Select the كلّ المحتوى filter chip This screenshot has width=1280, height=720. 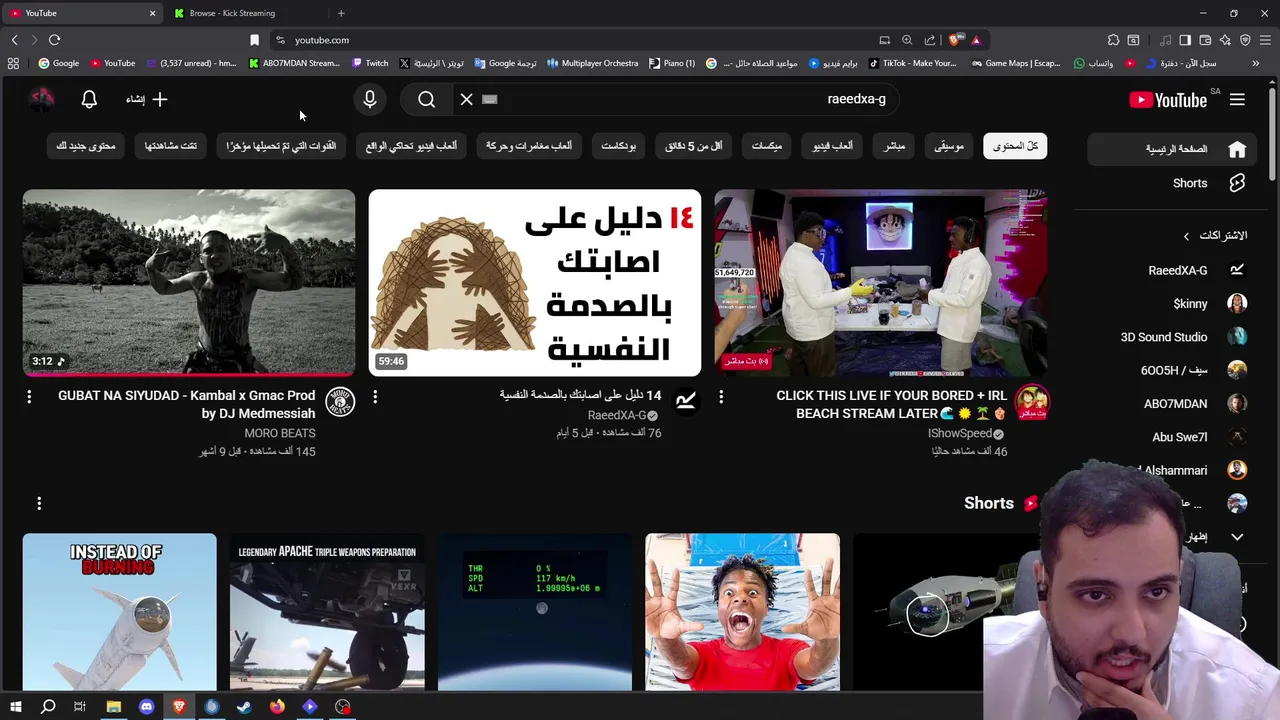pyautogui.click(x=1015, y=146)
